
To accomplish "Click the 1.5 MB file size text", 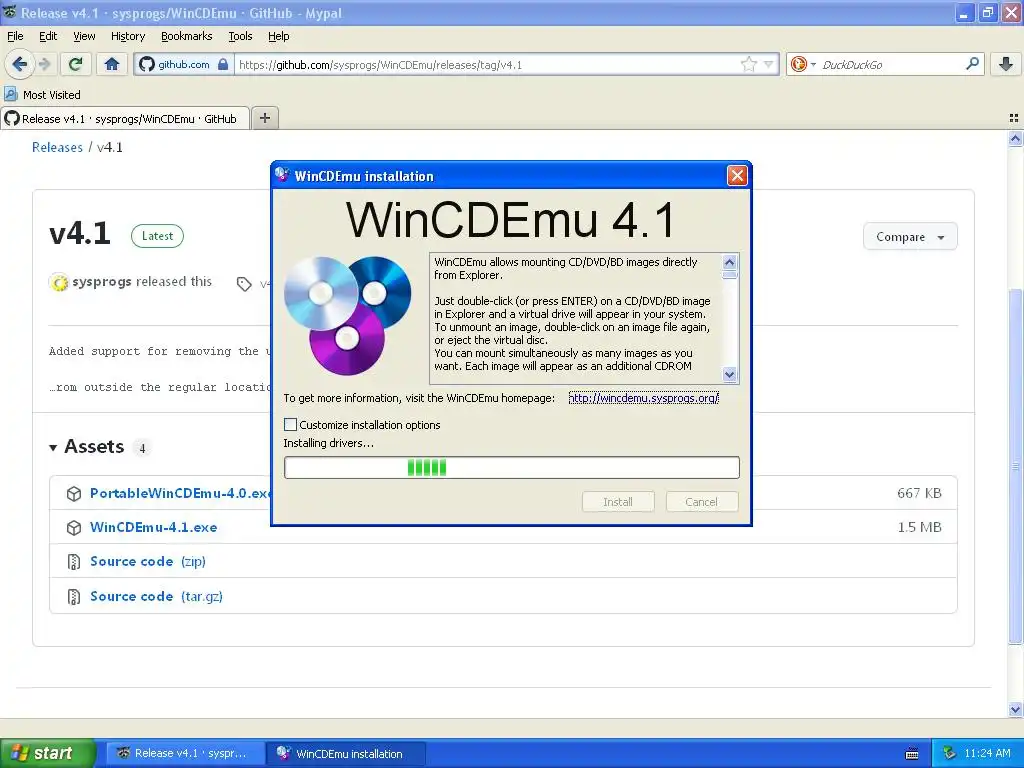I will 919,527.
